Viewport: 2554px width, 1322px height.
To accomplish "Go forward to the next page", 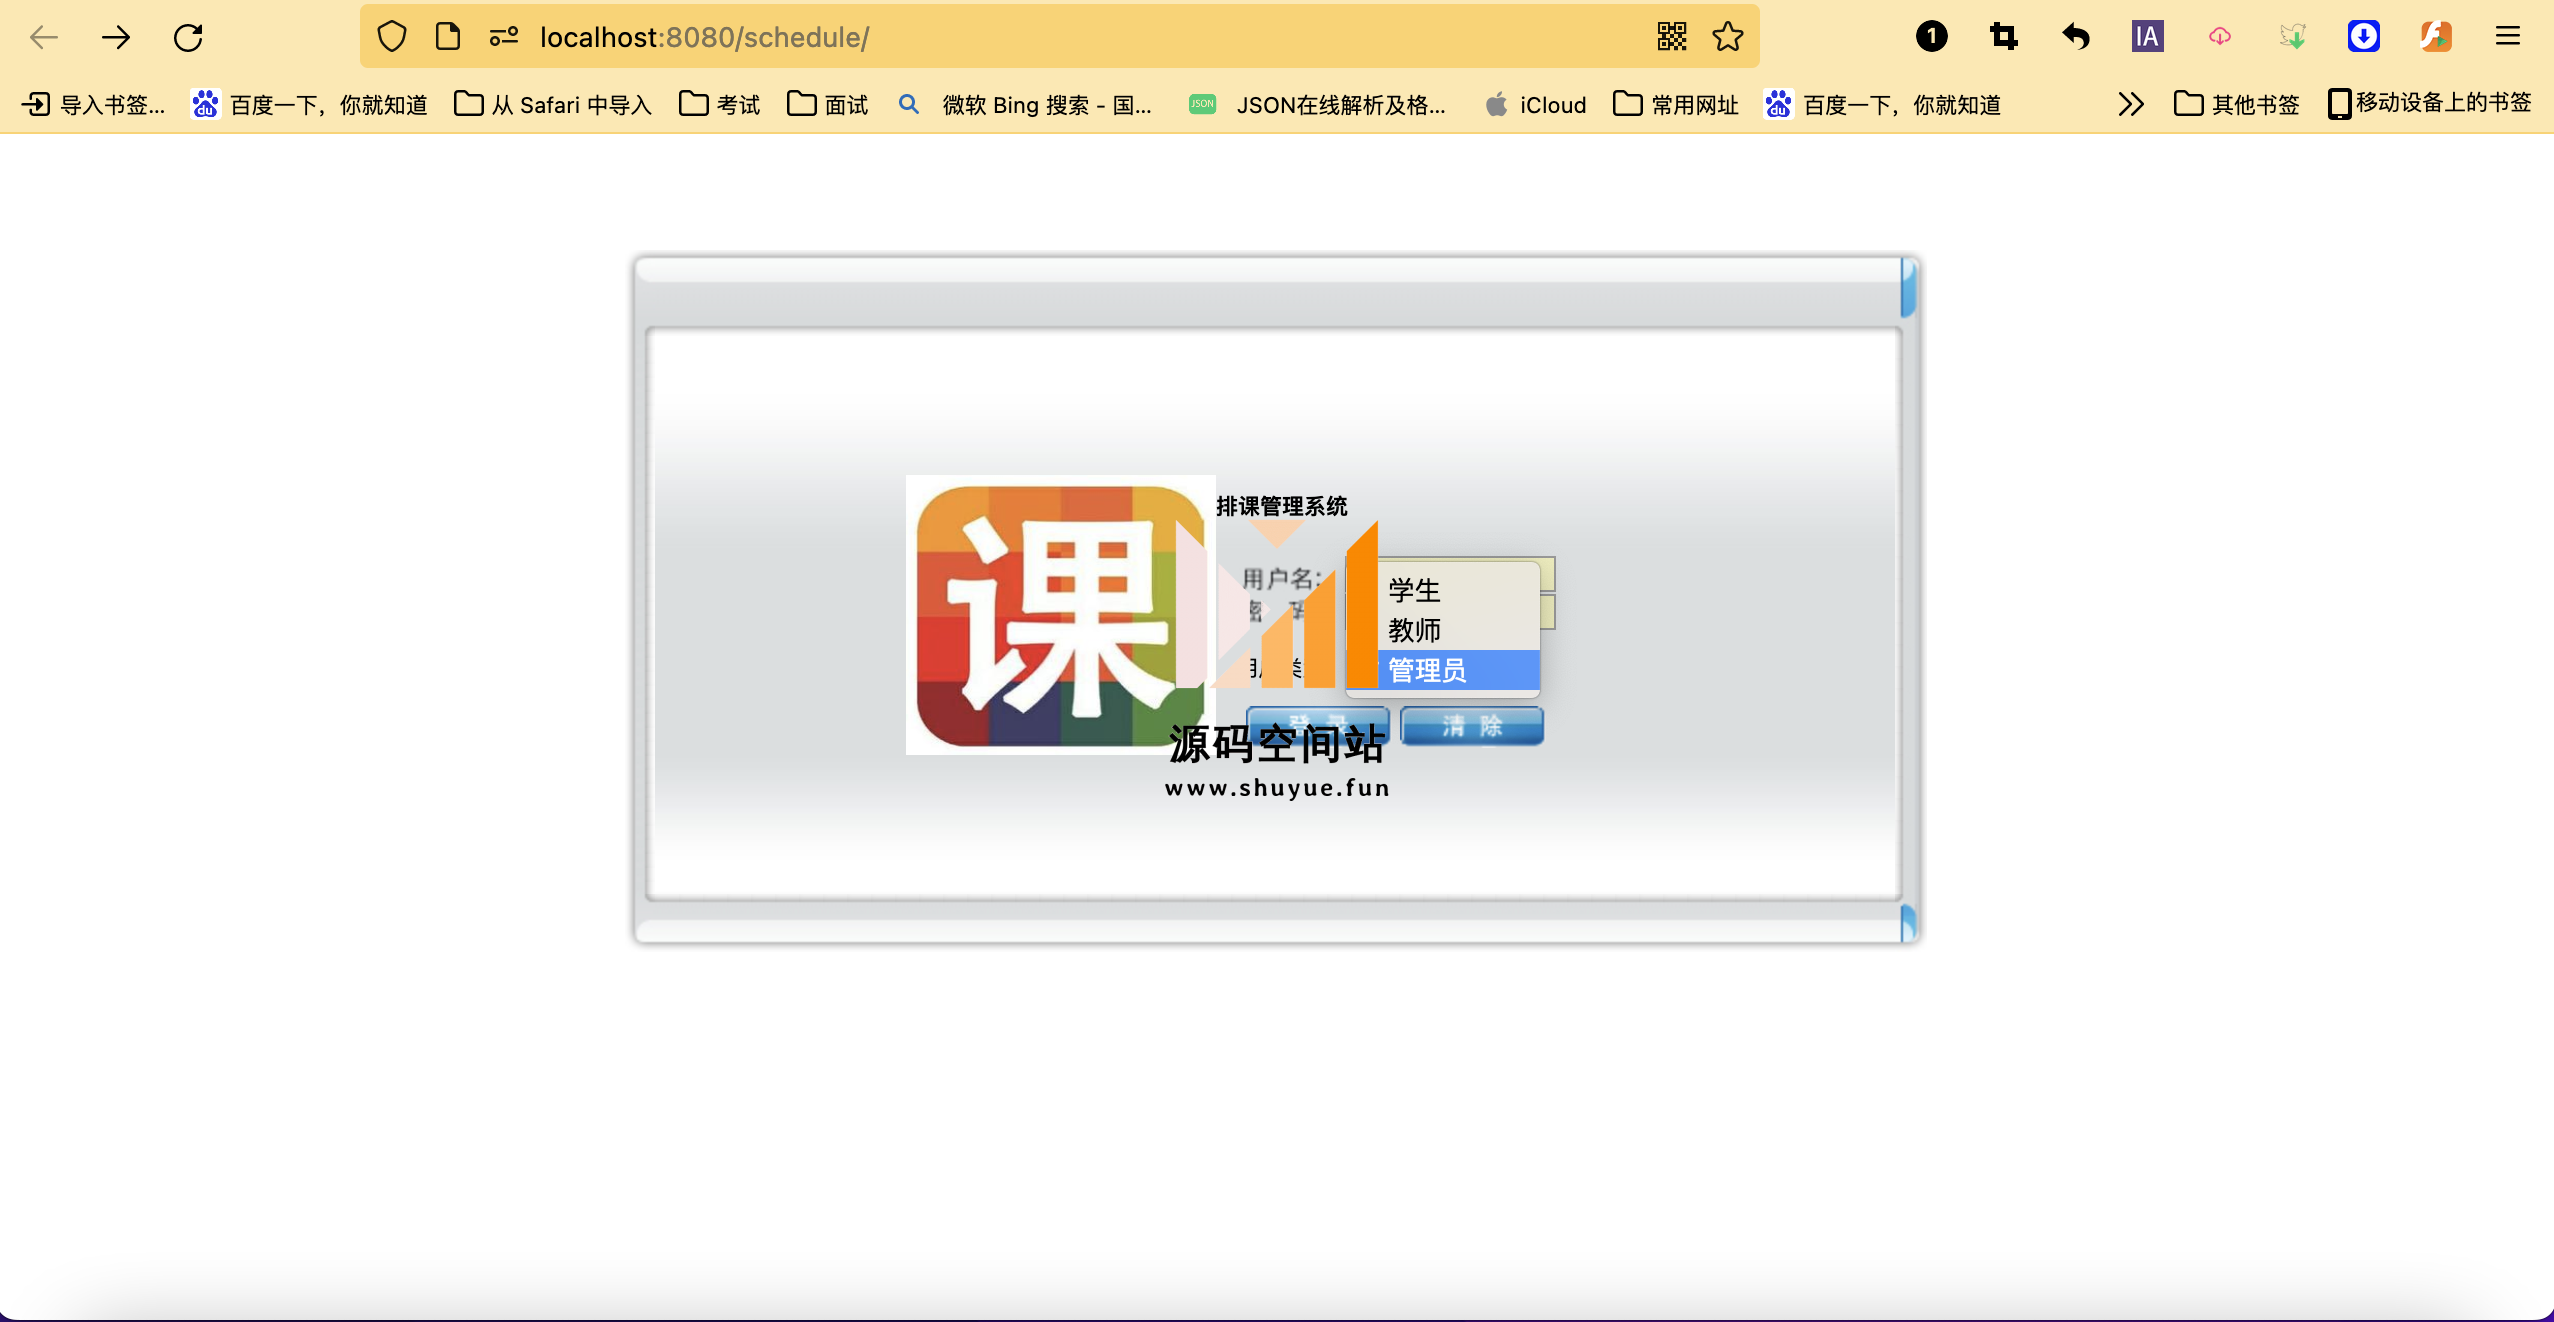I will pyautogui.click(x=116, y=38).
